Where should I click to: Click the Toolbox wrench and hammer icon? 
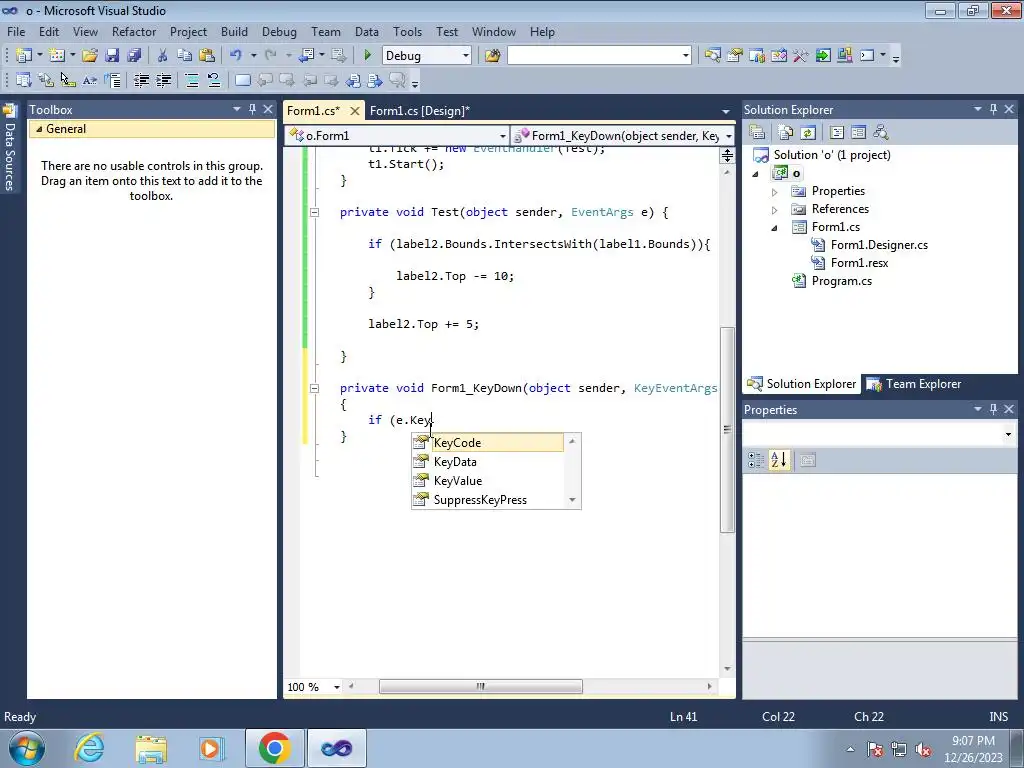pyautogui.click(x=801, y=56)
